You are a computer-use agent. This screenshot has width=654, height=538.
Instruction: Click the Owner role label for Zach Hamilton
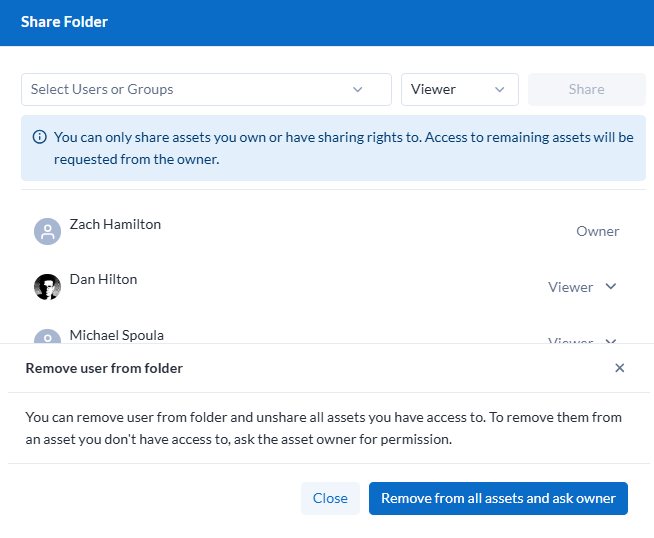pyautogui.click(x=597, y=231)
